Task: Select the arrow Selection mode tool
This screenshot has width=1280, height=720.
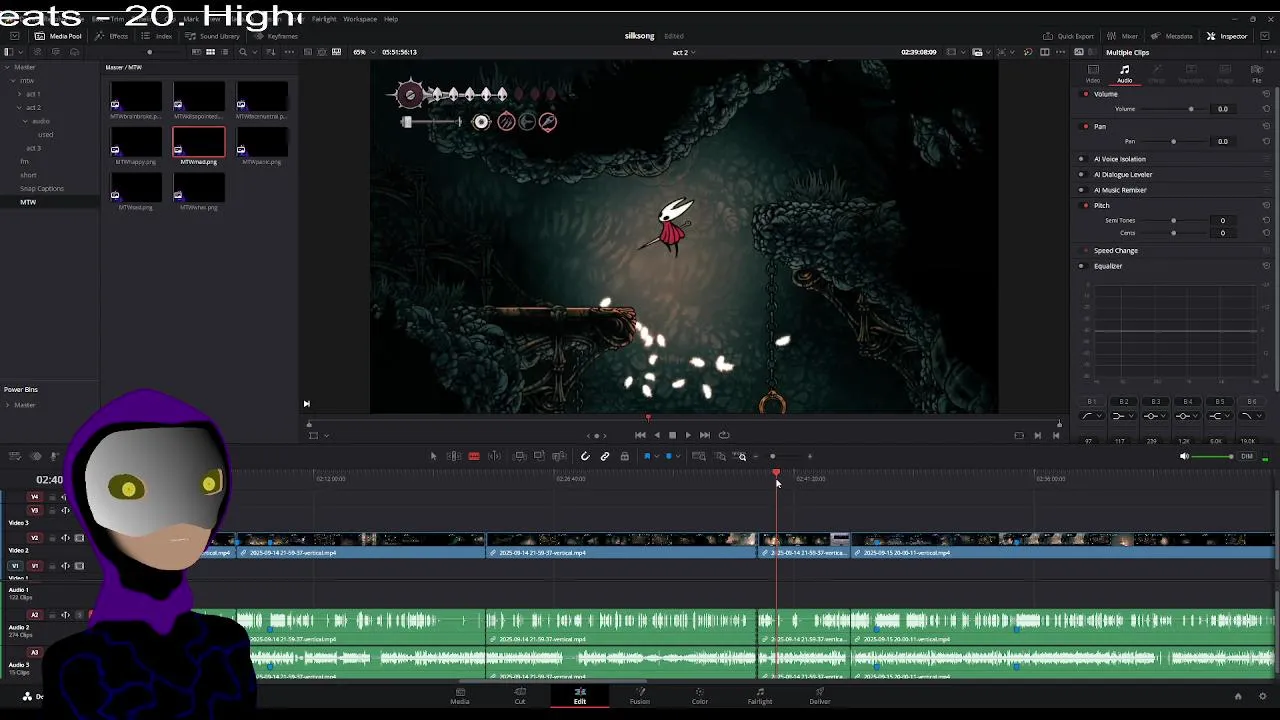Action: point(433,456)
